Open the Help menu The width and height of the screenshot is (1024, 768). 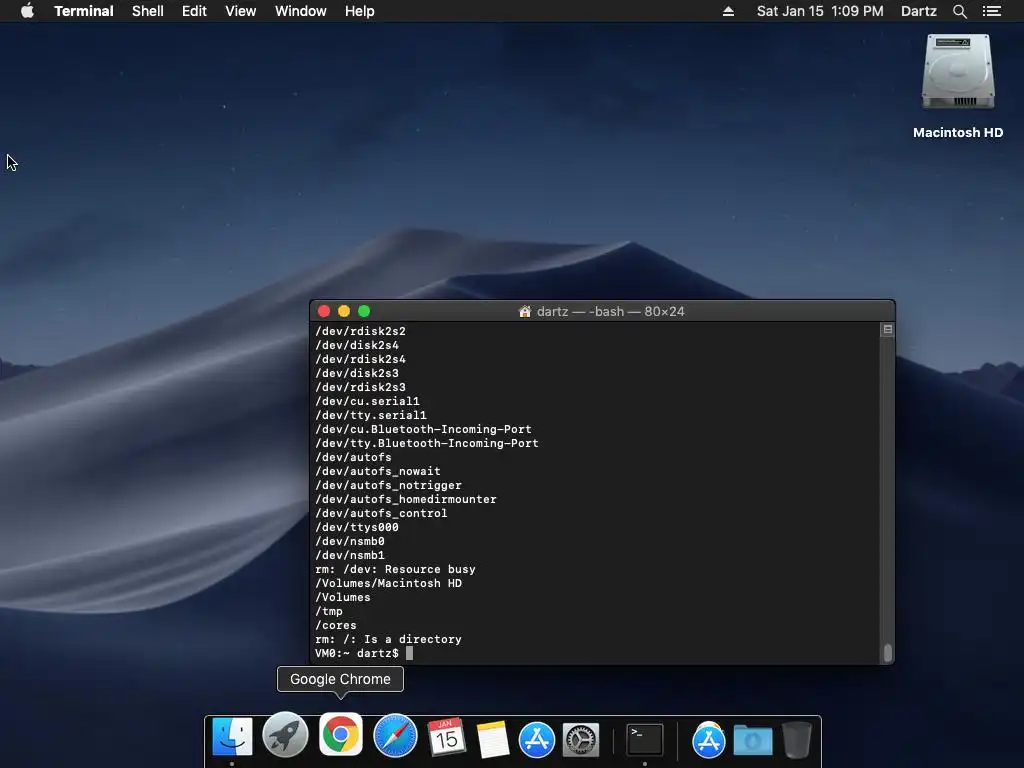(360, 11)
